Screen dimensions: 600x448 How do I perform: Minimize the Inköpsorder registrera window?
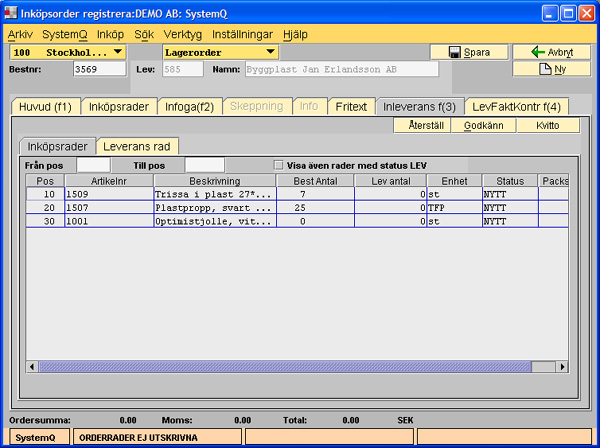[550, 14]
